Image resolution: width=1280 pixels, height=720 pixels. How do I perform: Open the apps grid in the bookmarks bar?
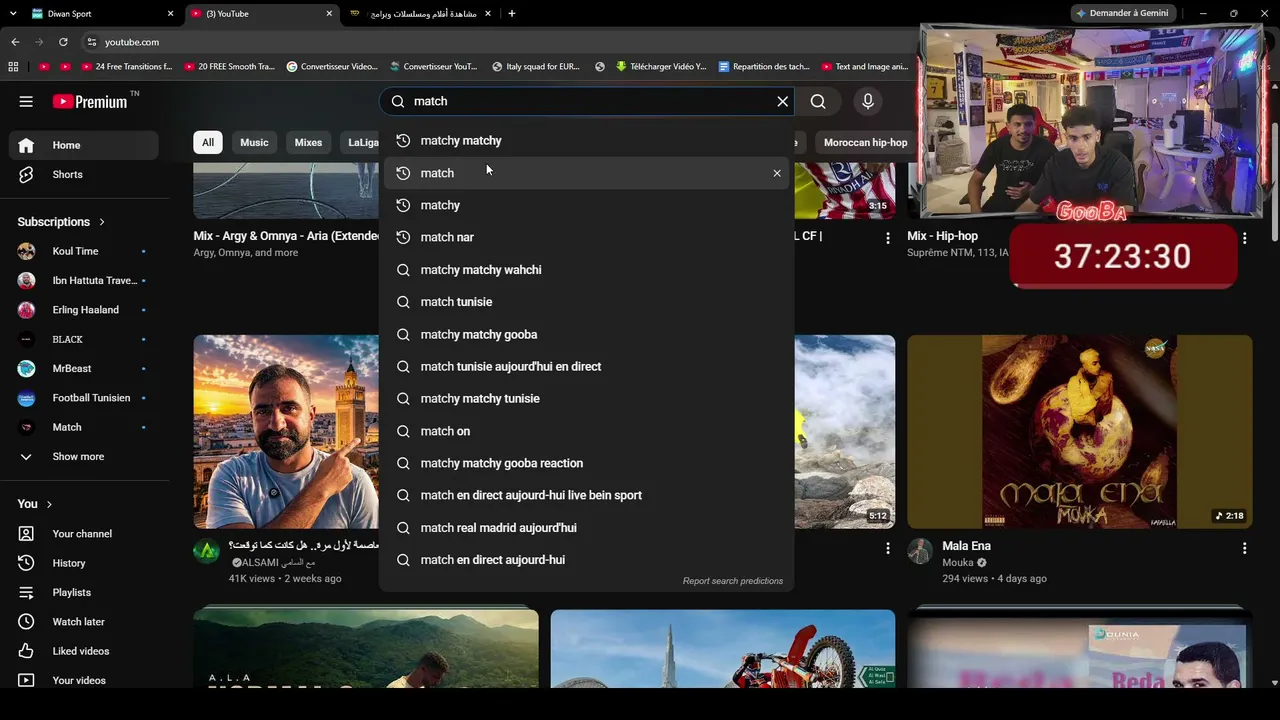click(13, 67)
